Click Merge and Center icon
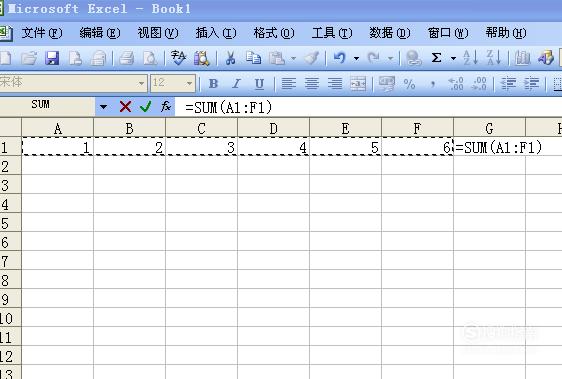The width and height of the screenshot is (562, 379). 358,84
